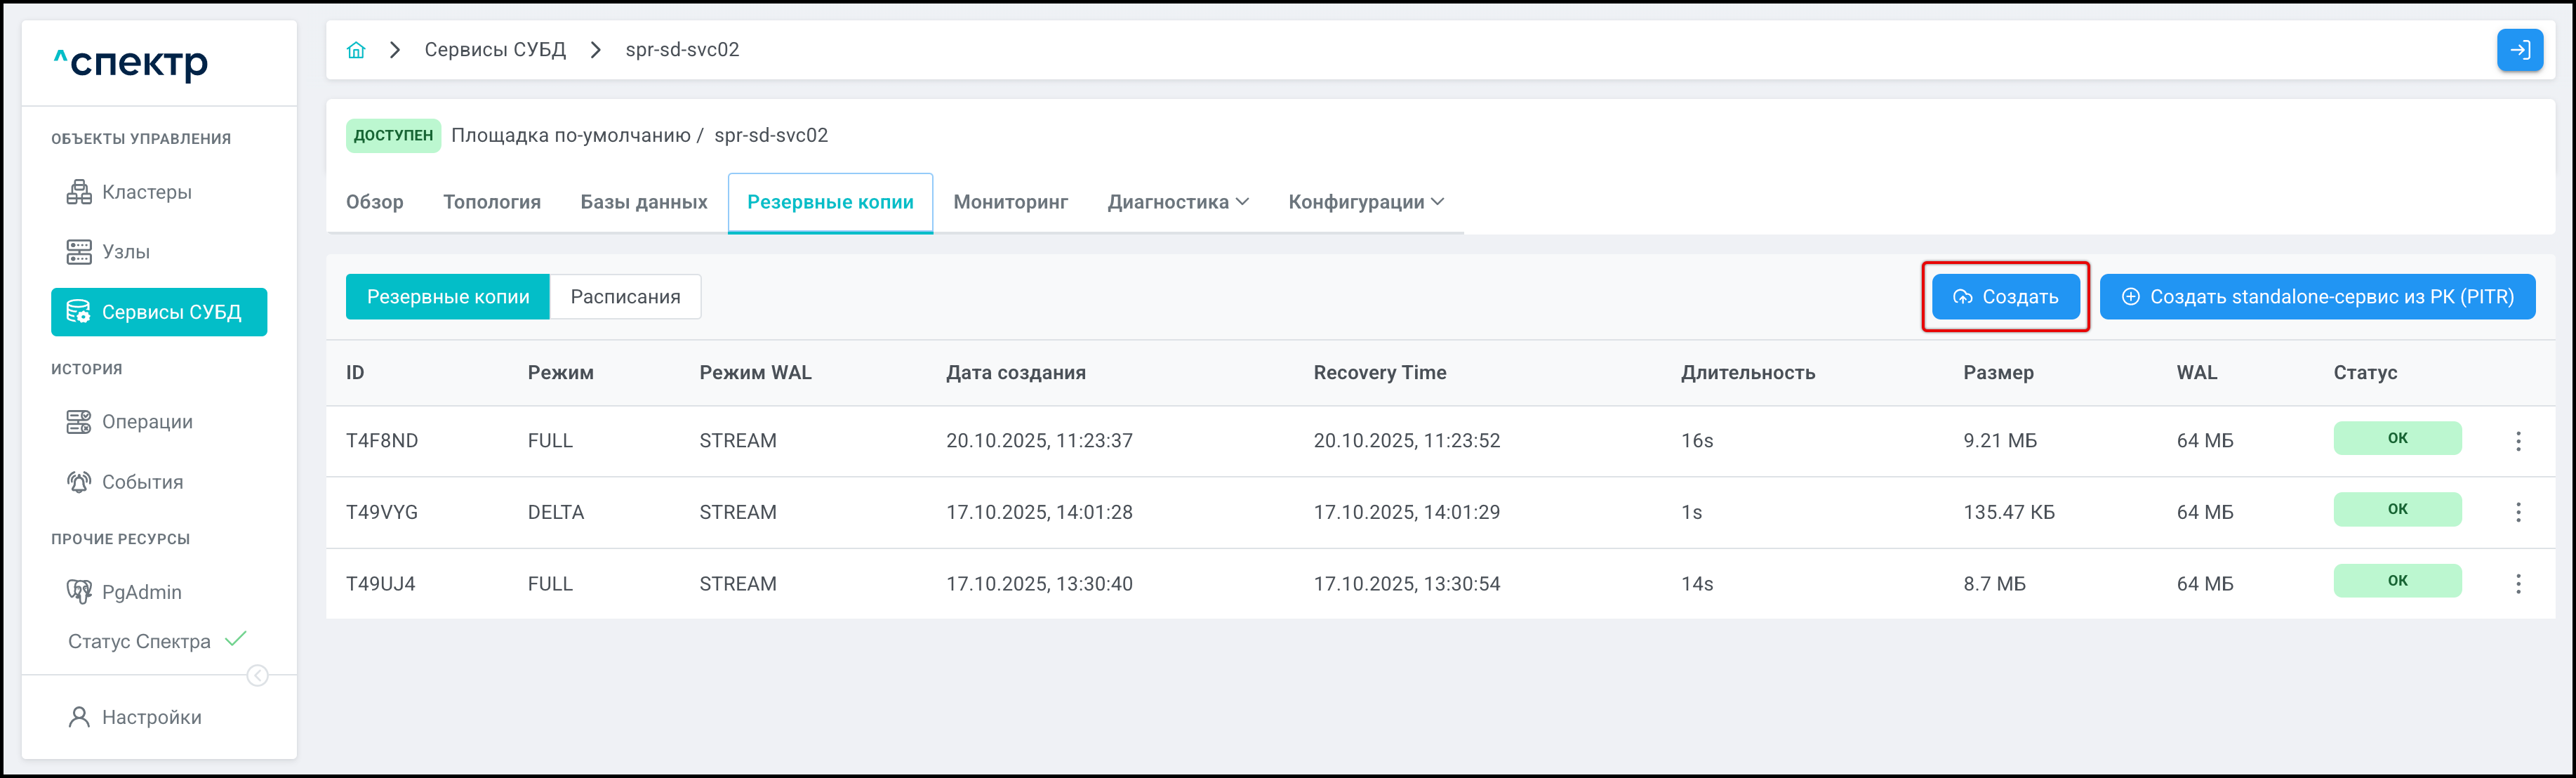The height and width of the screenshot is (778, 2576).
Task: Open actions menu for backup T49VYG
Action: pyautogui.click(x=2518, y=512)
